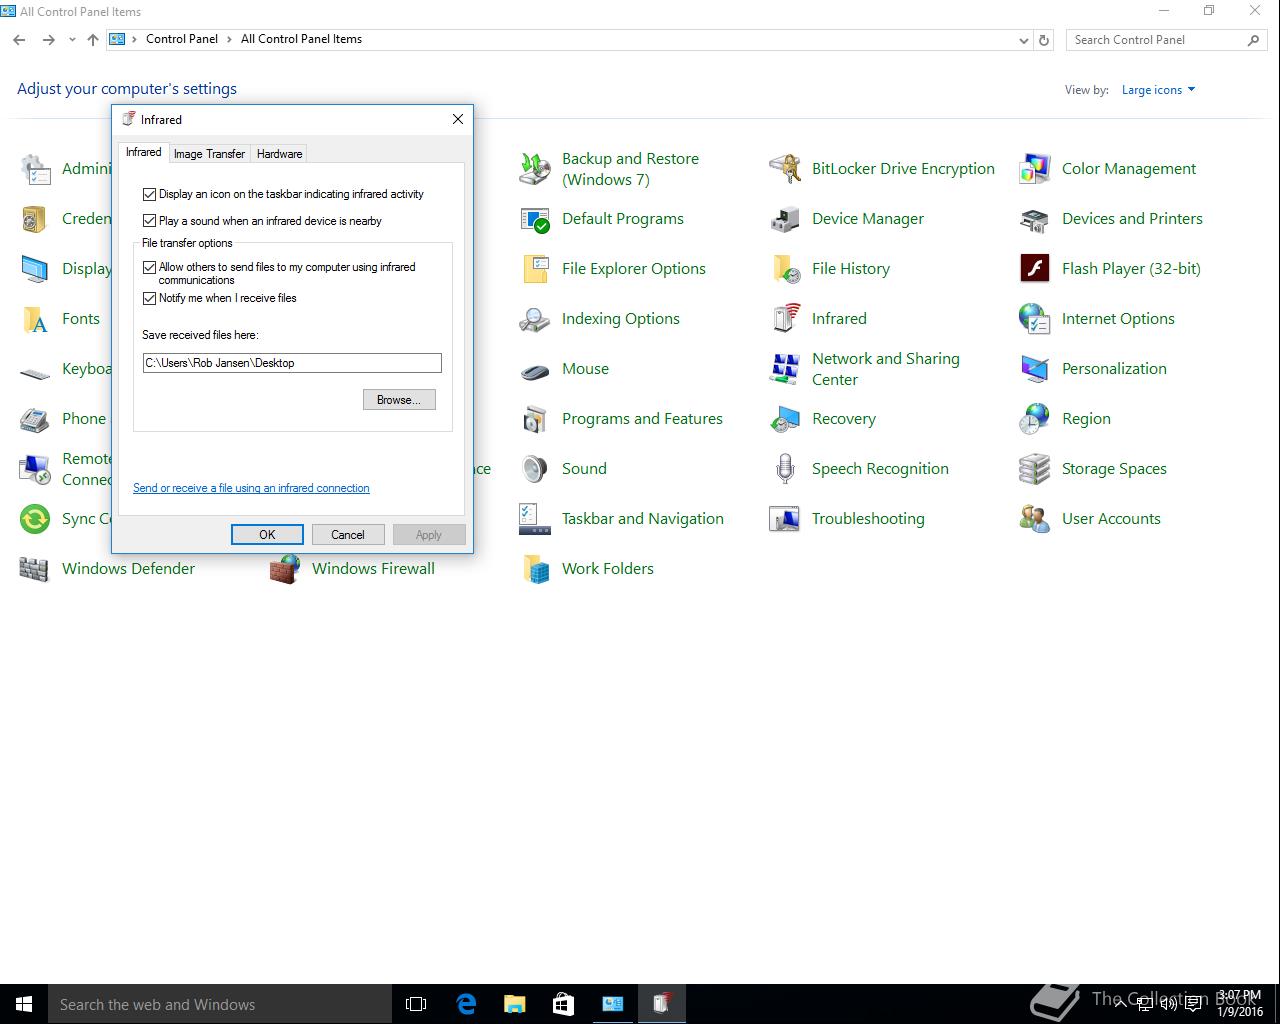Screen dimensions: 1280x1024
Task: Open Send or receive a file link
Action: coord(251,488)
